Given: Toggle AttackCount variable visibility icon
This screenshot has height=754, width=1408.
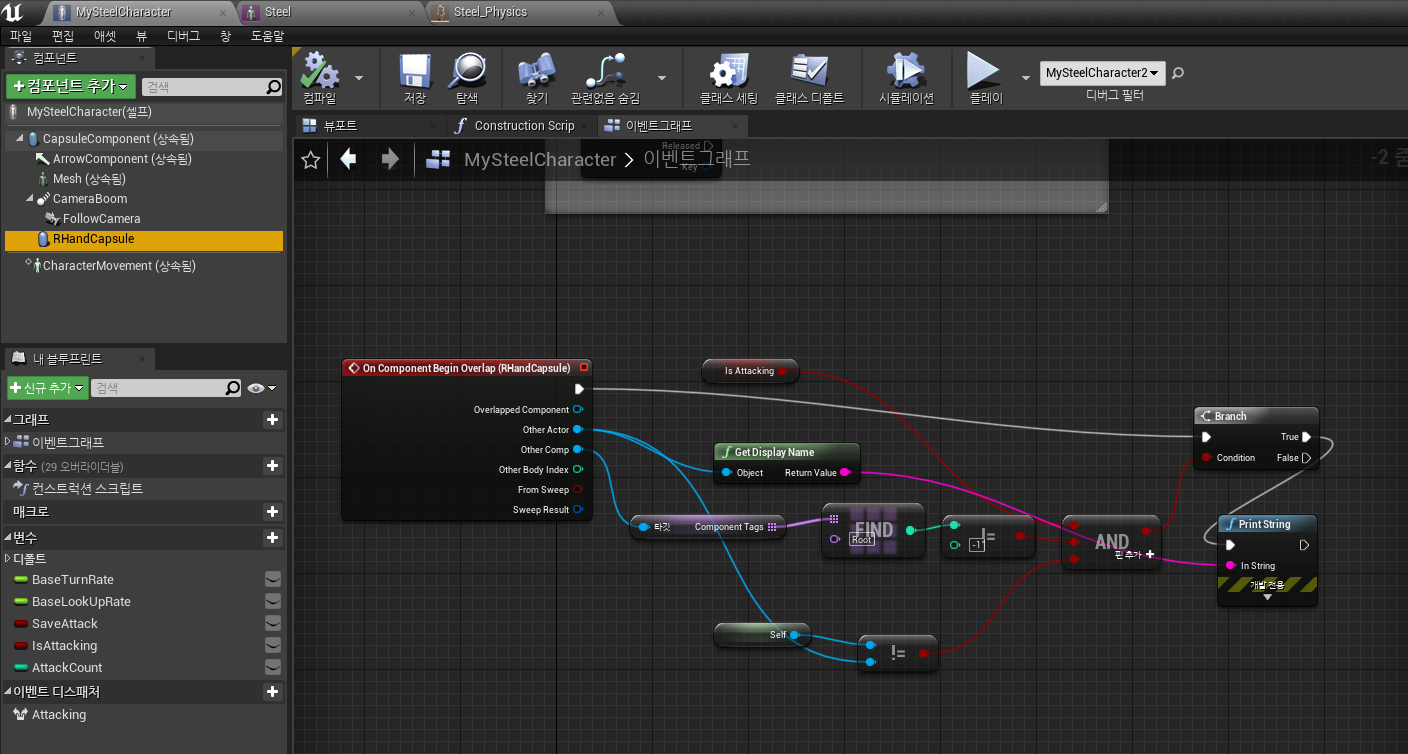Looking at the screenshot, I should pos(273,668).
